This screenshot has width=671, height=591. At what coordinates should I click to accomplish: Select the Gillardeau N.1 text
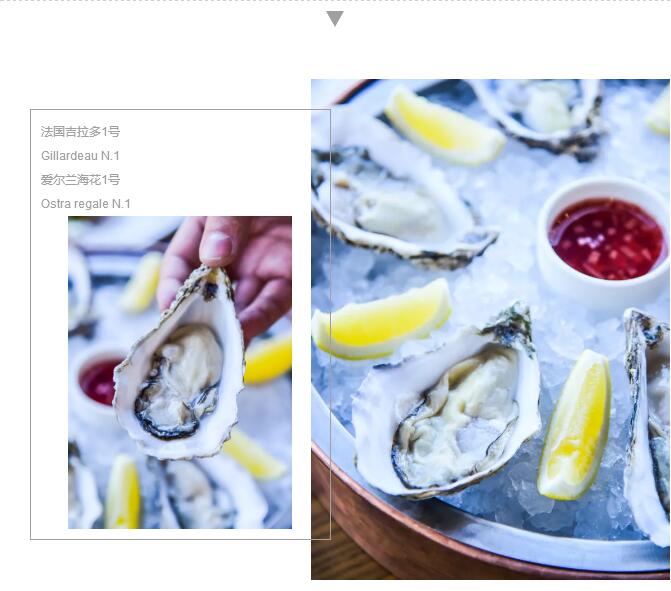coord(80,156)
